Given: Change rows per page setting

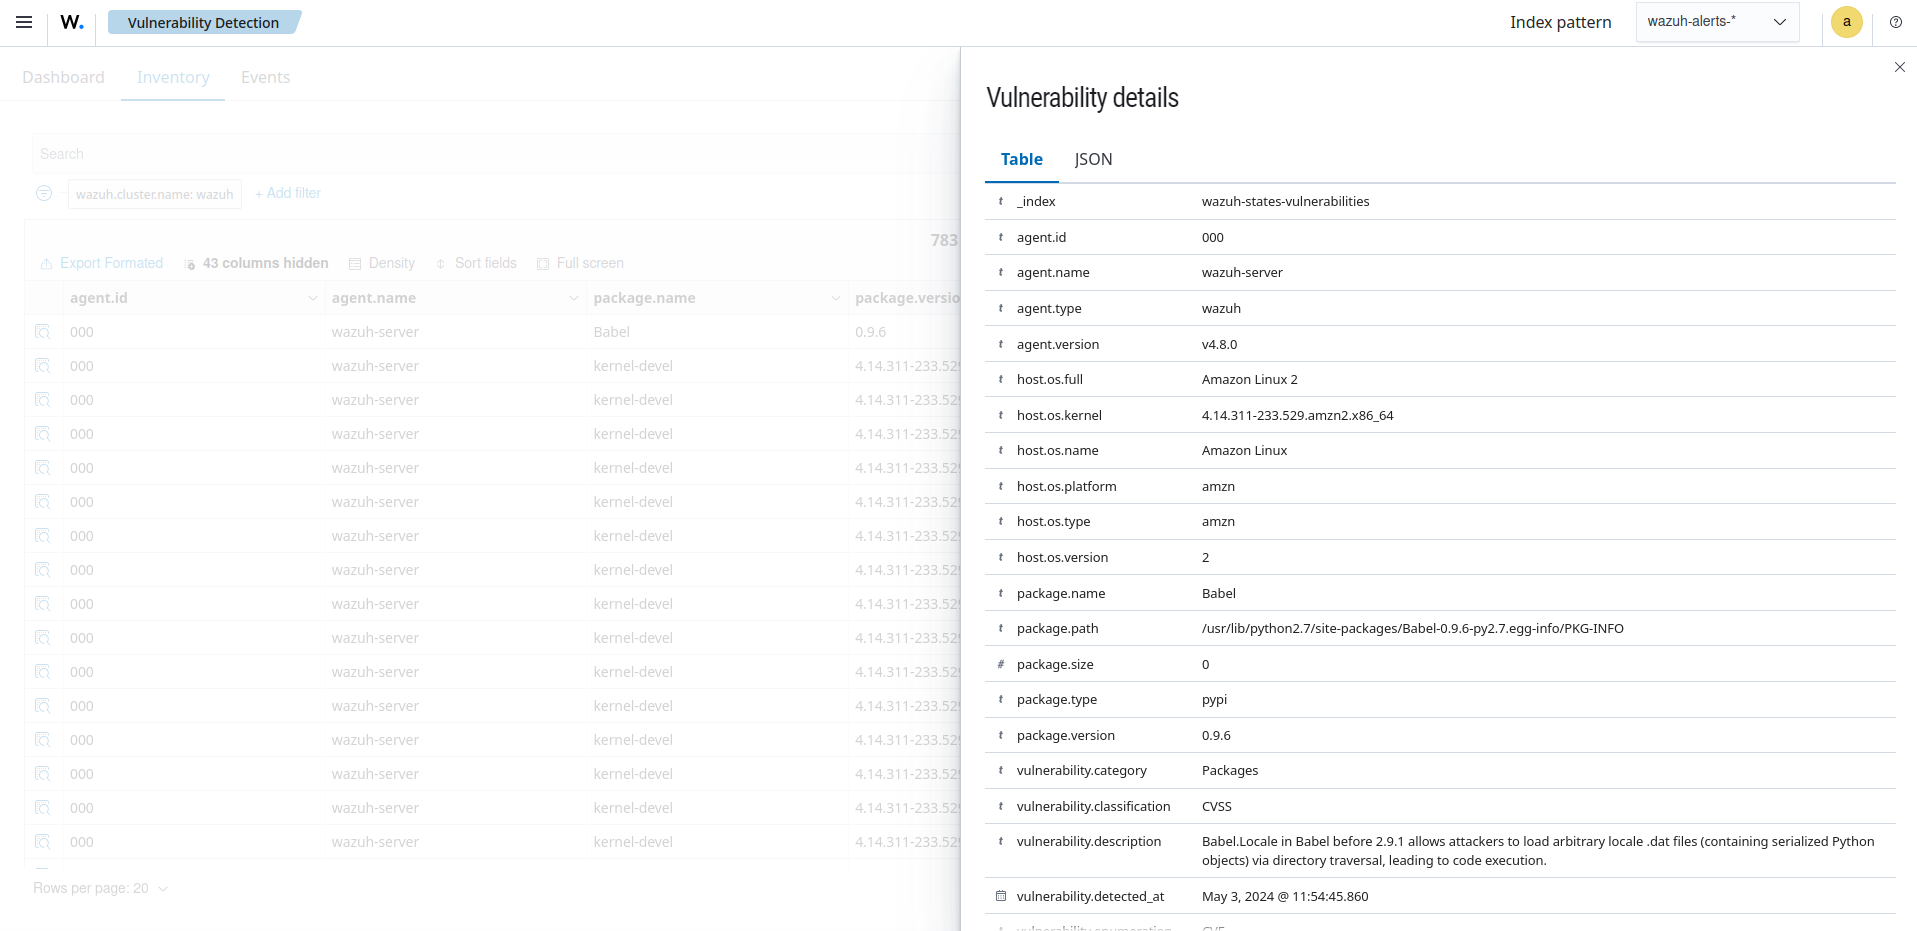Looking at the screenshot, I should (100, 888).
